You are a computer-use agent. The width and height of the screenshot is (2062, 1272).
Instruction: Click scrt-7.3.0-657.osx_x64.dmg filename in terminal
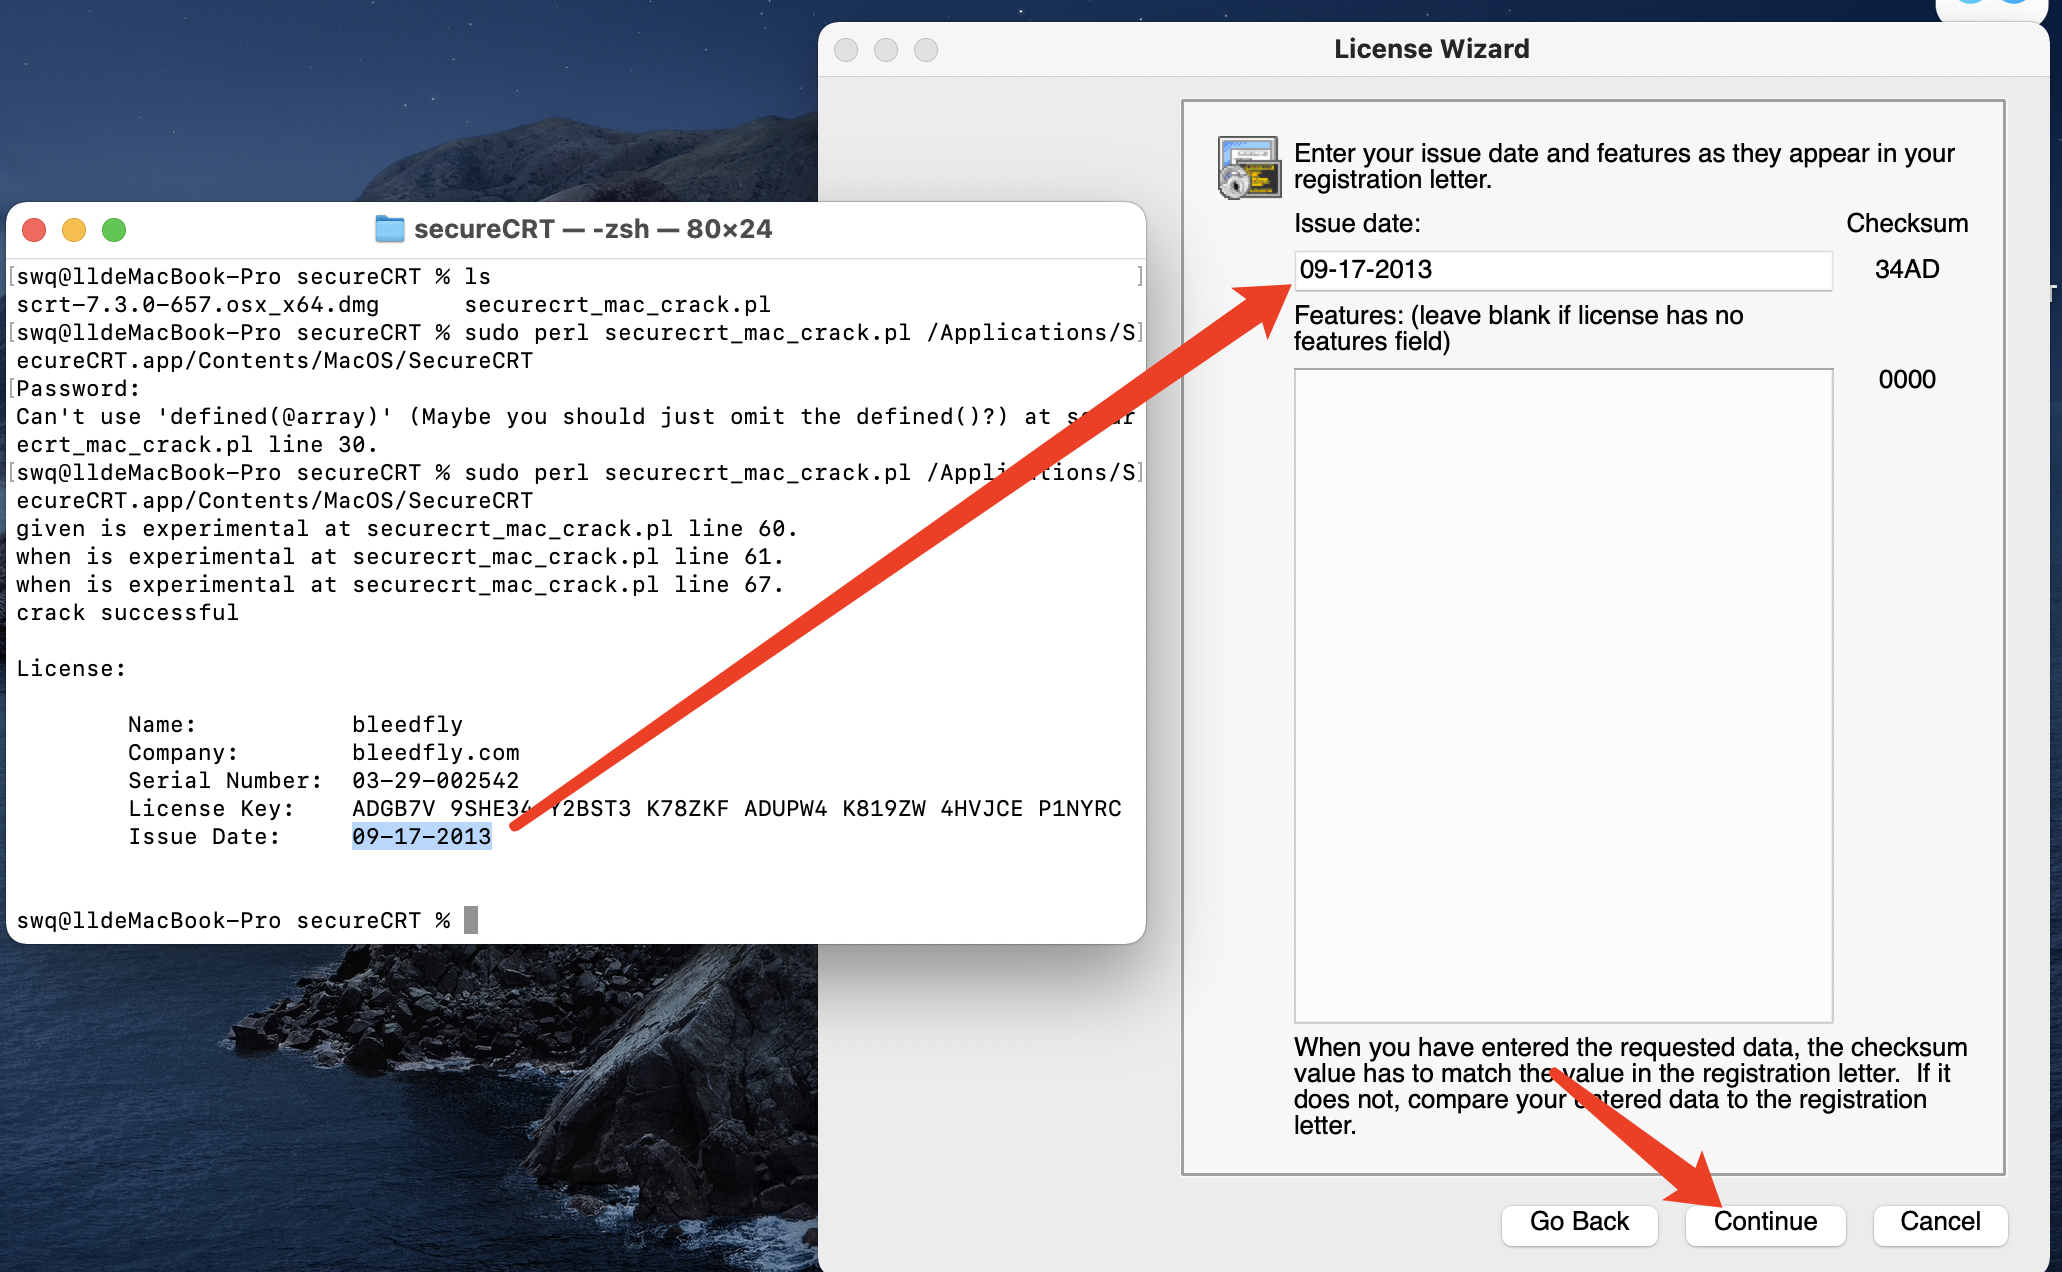(197, 305)
